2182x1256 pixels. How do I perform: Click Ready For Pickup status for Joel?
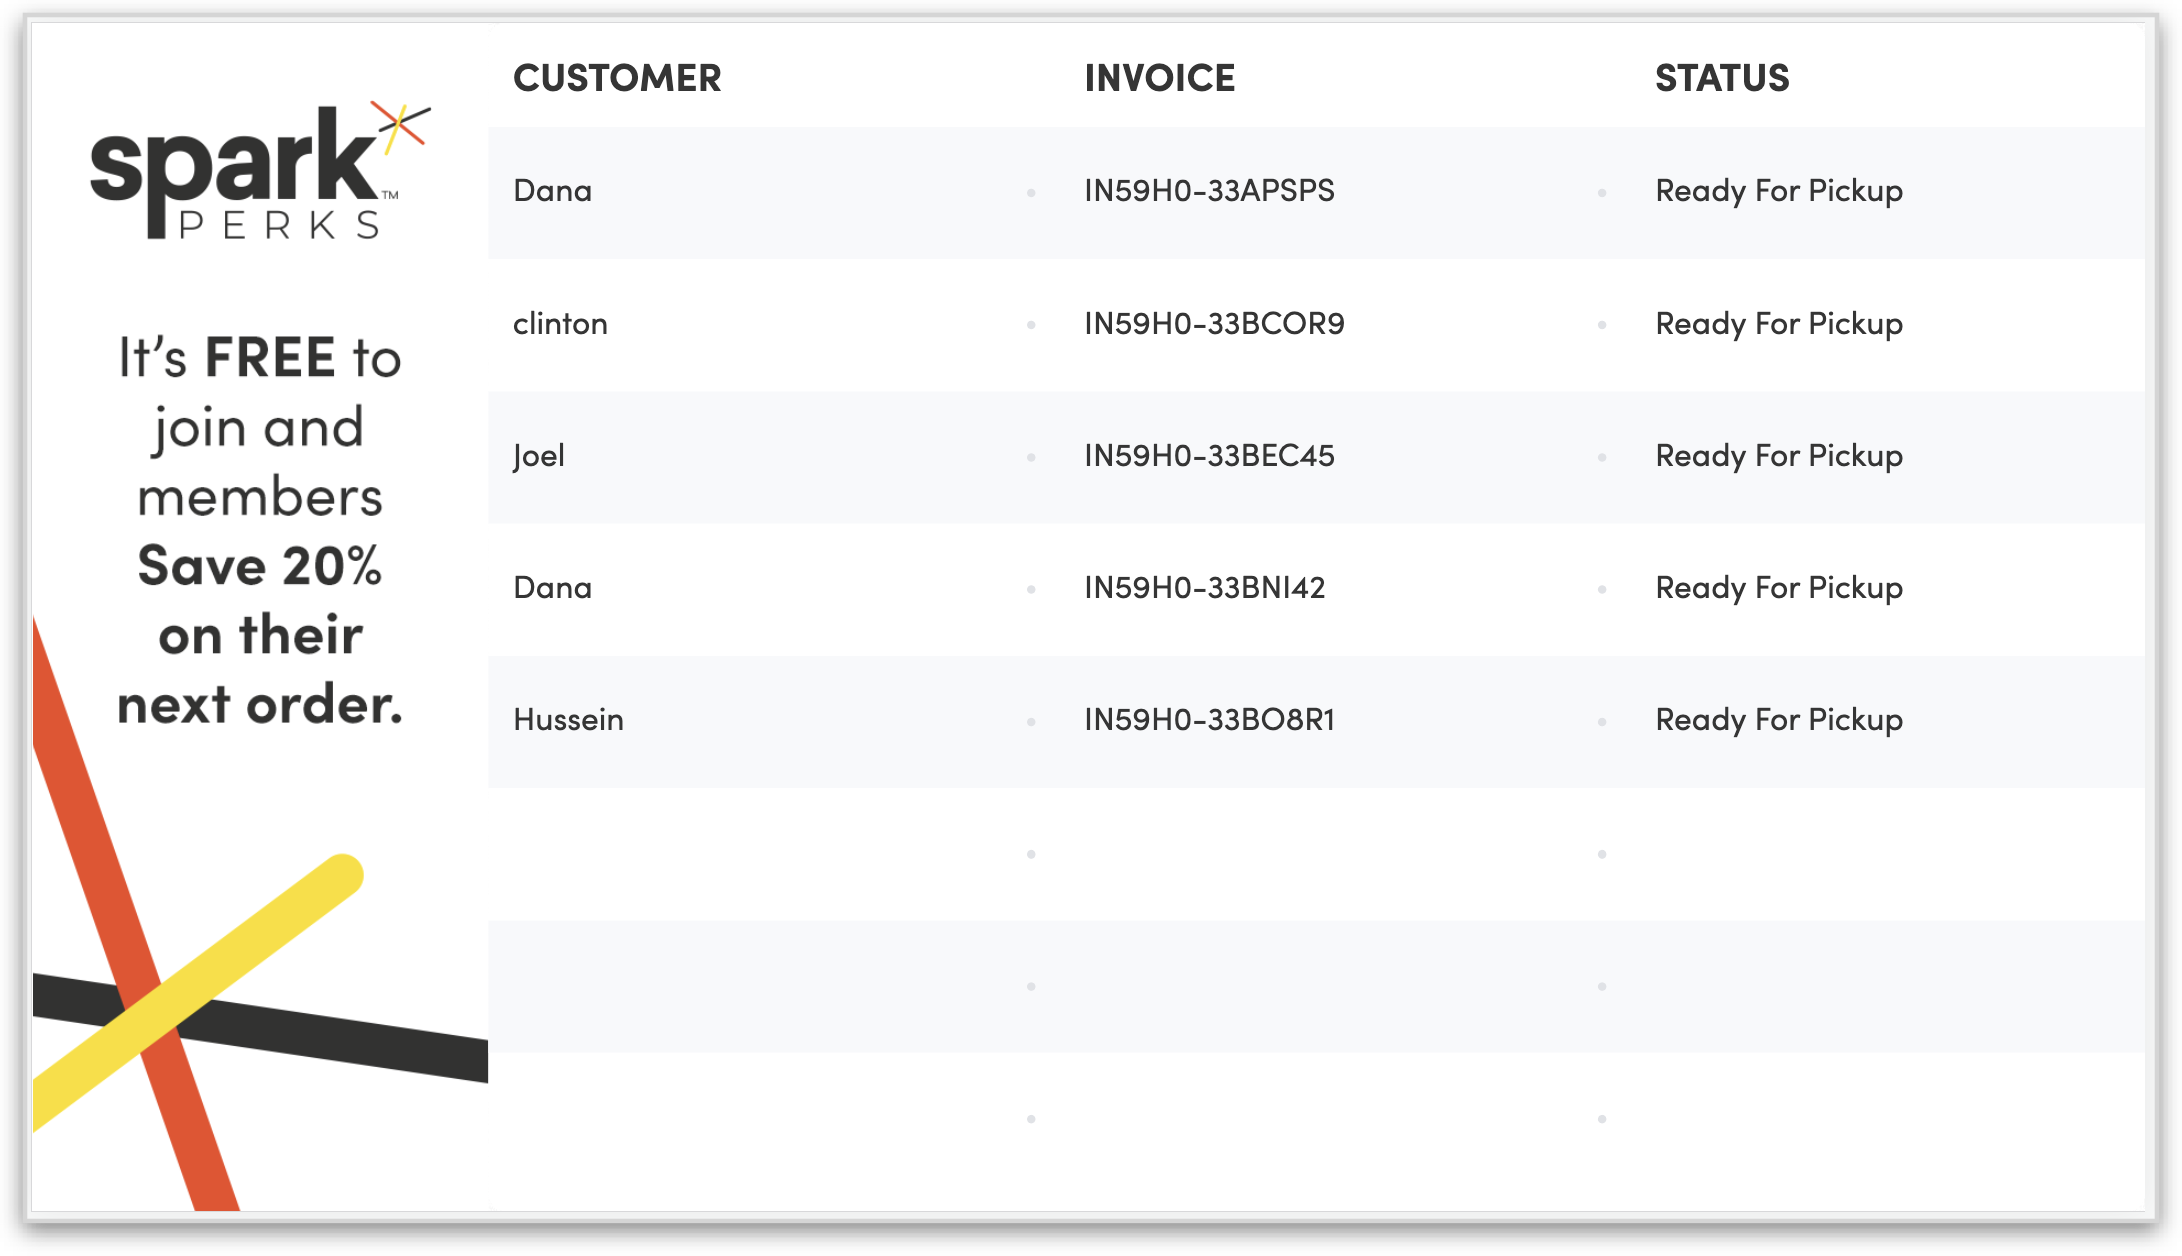coord(1778,456)
